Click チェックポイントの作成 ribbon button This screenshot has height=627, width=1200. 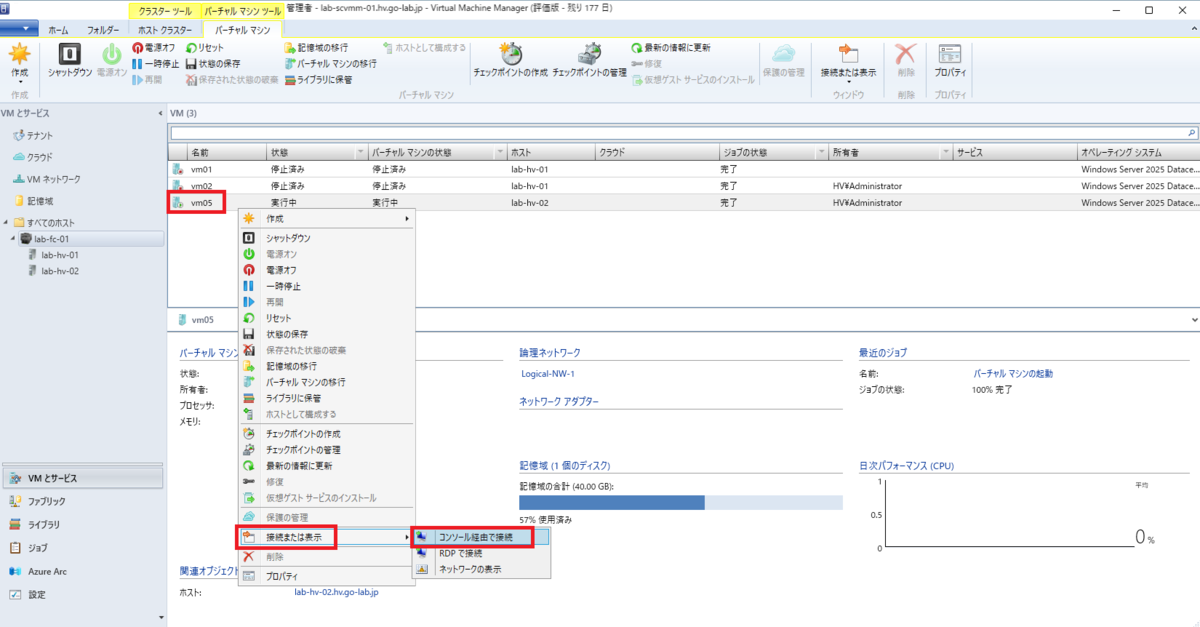(510, 61)
